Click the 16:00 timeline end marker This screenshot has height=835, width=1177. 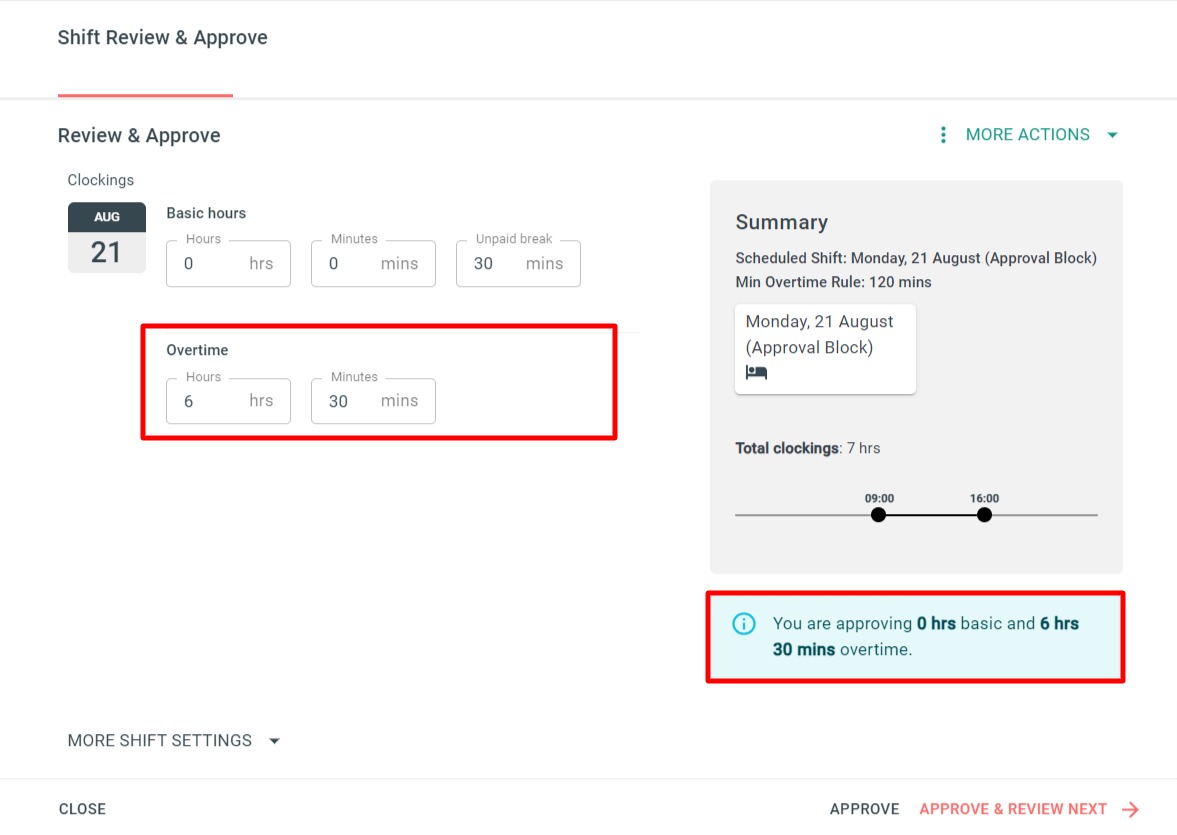tap(984, 515)
